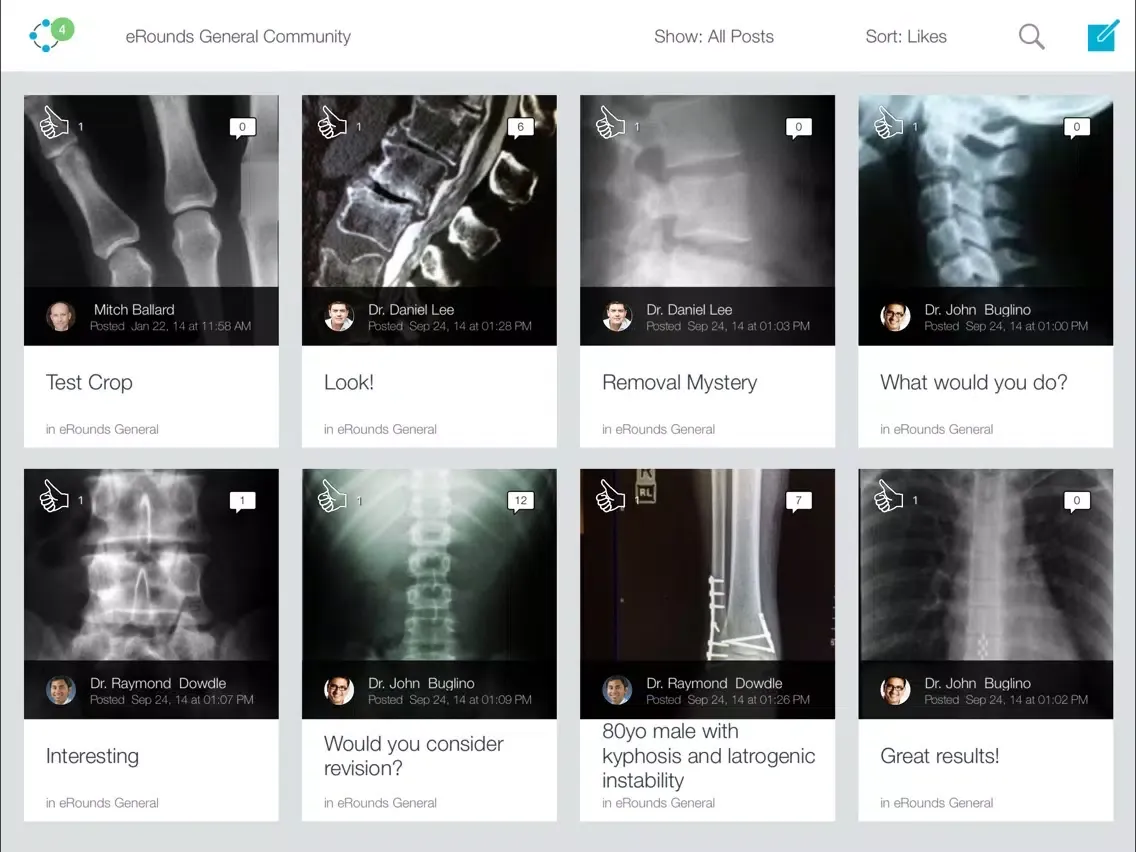Viewport: 1136px width, 852px height.
Task: Like the Look! post thumbs-up
Action: click(332, 124)
